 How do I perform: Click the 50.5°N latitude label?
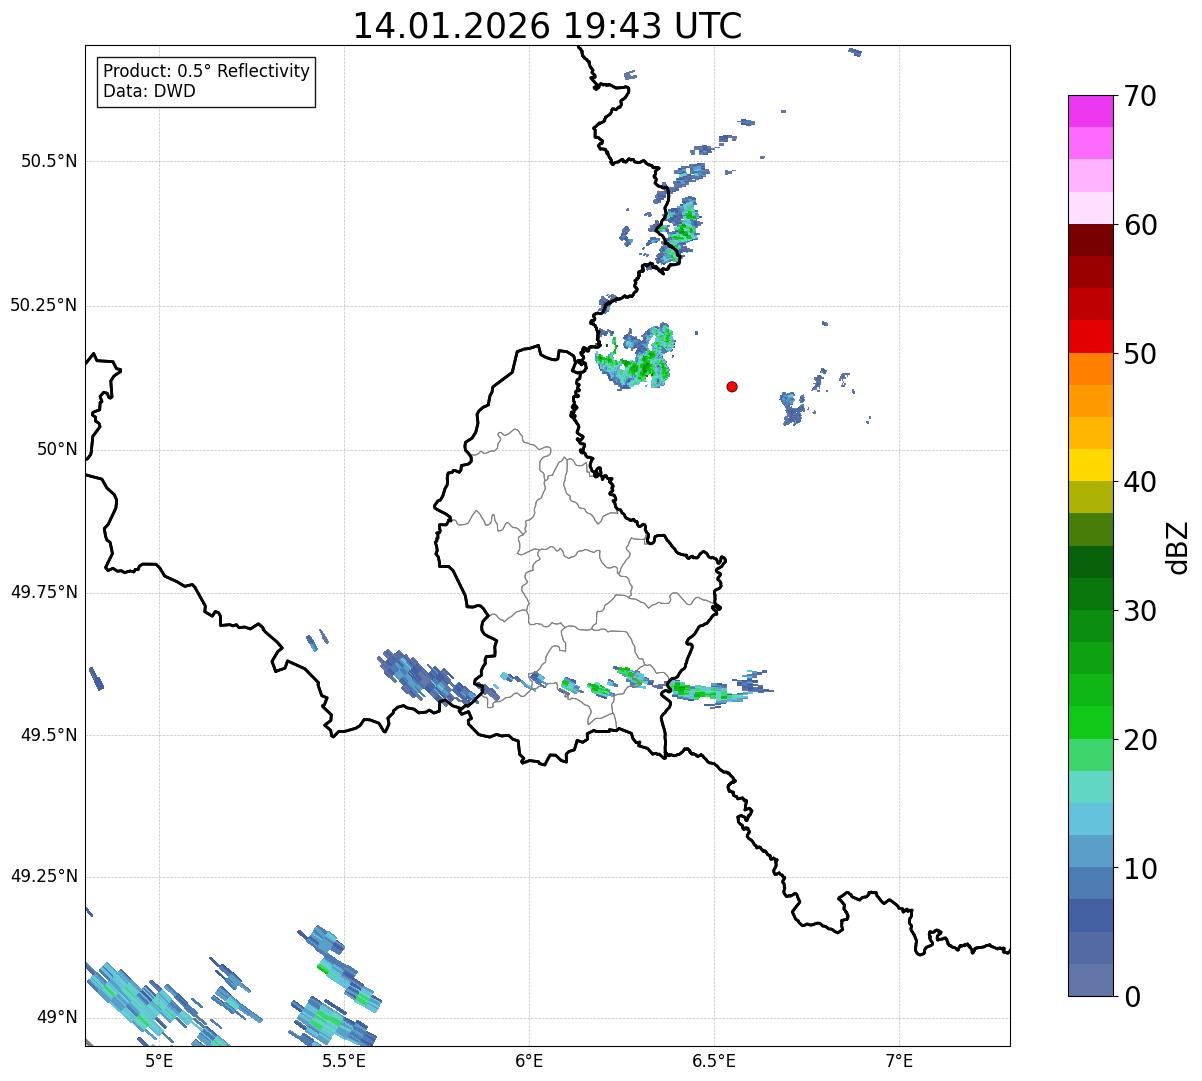tap(48, 161)
